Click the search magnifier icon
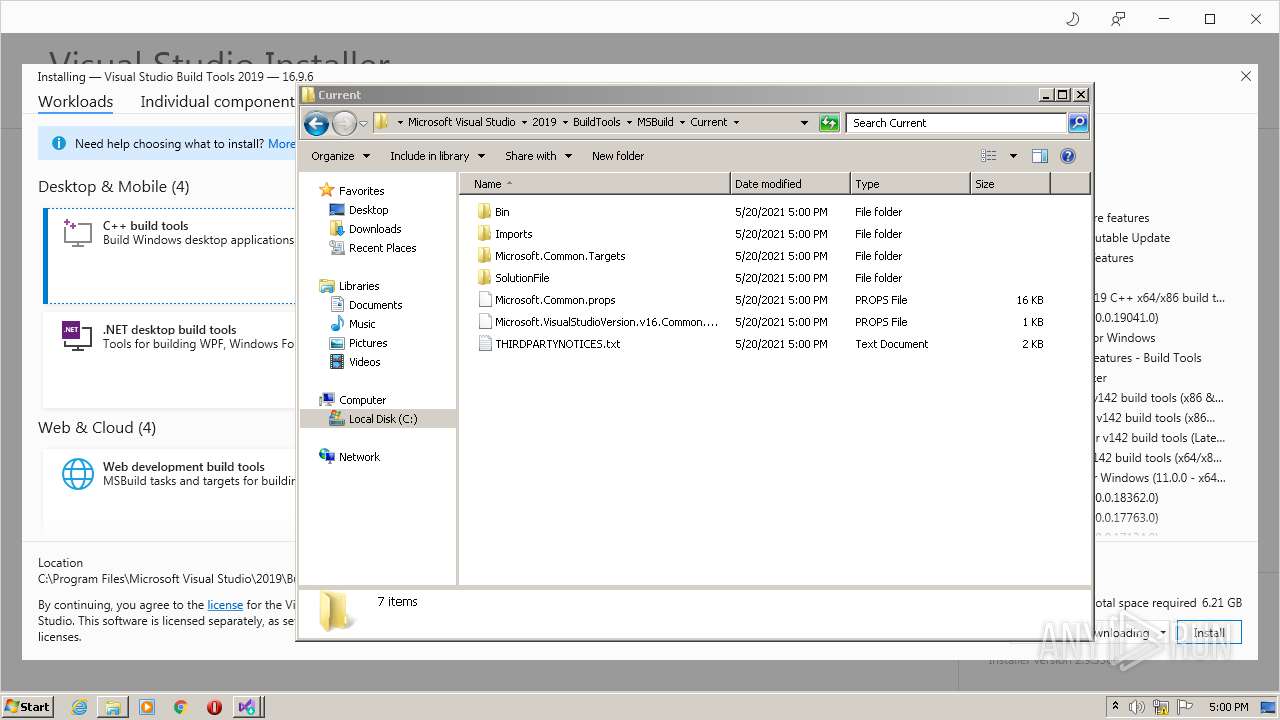The width and height of the screenshot is (1280, 720). pyautogui.click(x=1077, y=123)
